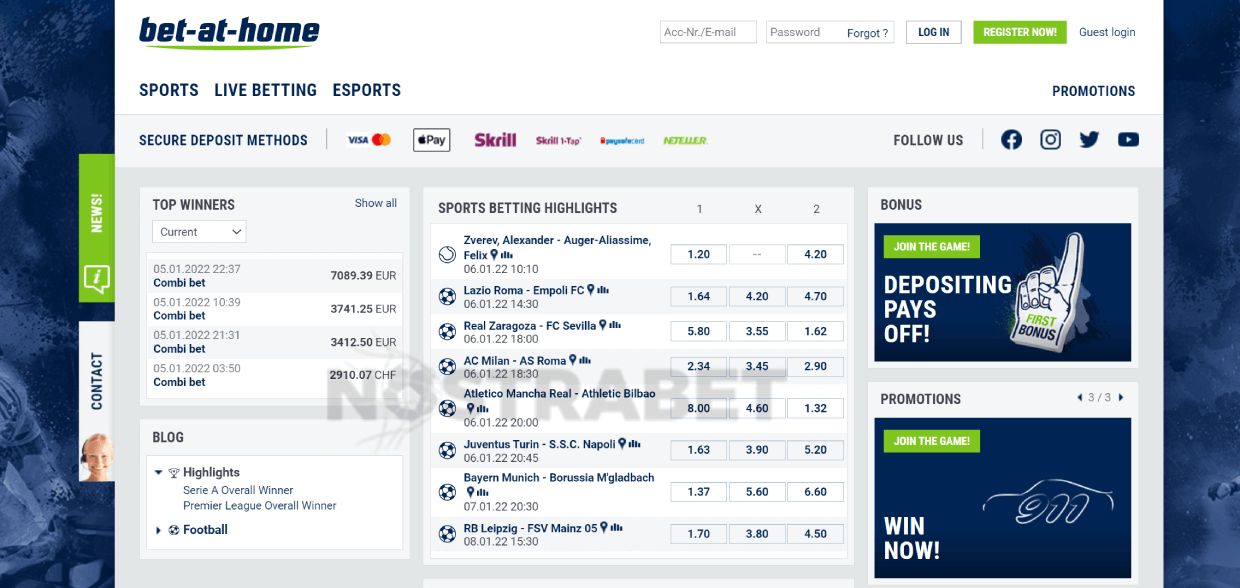Join the game on the first bonus banner
This screenshot has height=588, width=1240.
click(x=932, y=247)
